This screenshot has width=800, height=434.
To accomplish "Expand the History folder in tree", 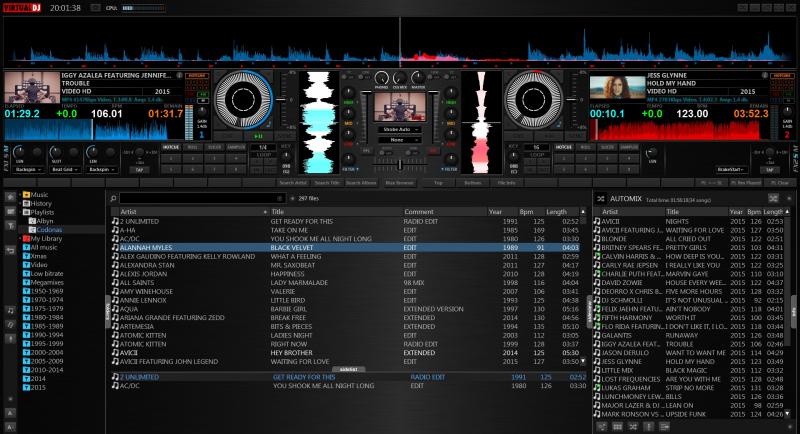I will pos(21,203).
